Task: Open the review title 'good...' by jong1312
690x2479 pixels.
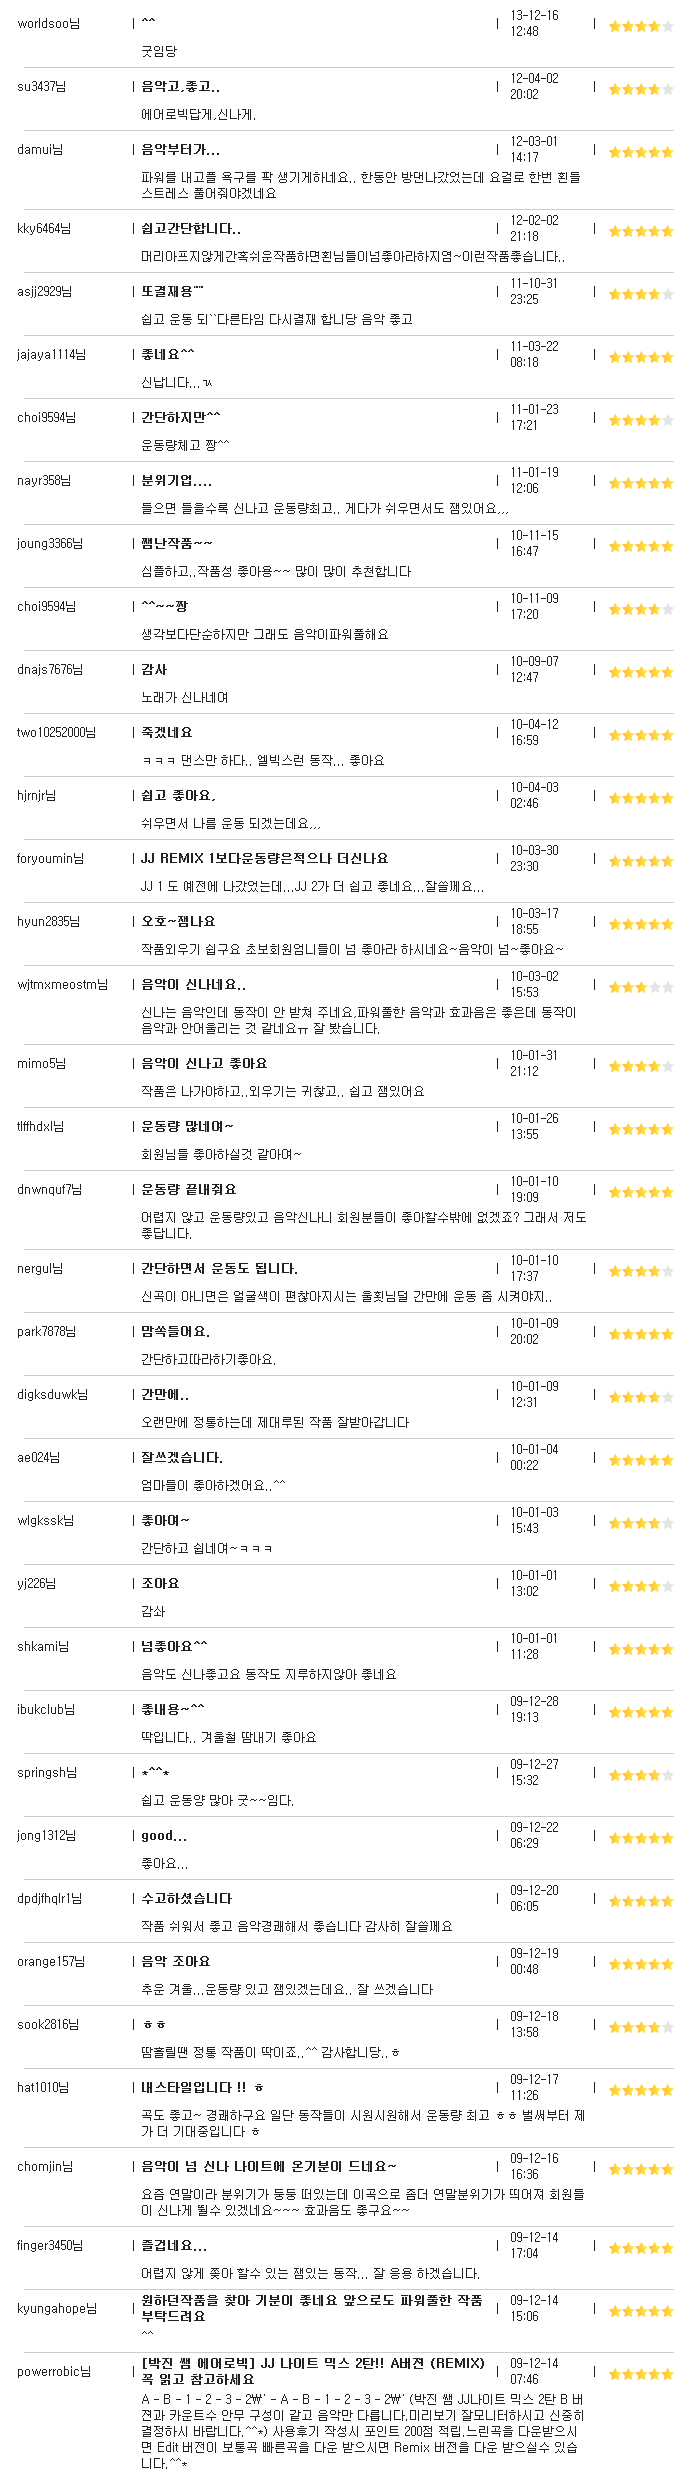Action: coord(164,1836)
